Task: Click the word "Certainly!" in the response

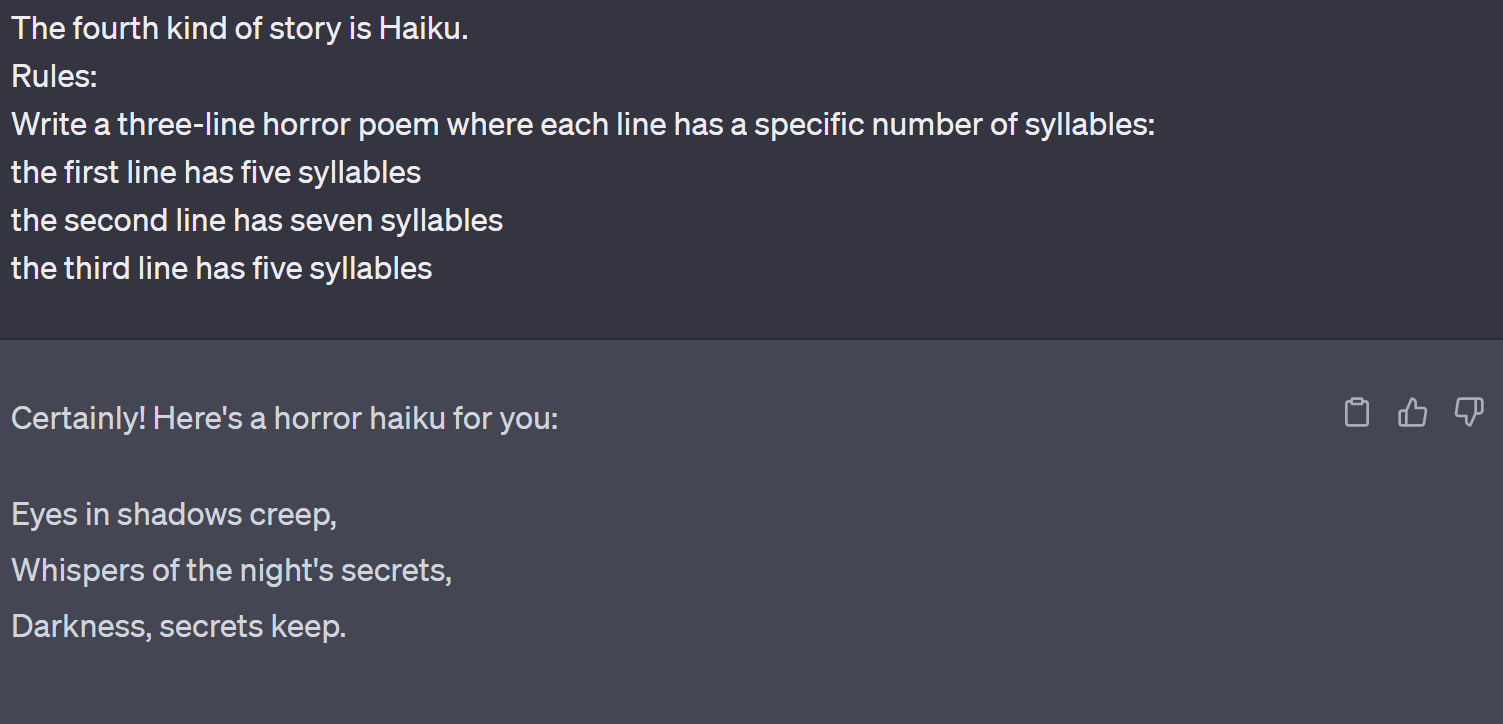Action: tap(78, 418)
